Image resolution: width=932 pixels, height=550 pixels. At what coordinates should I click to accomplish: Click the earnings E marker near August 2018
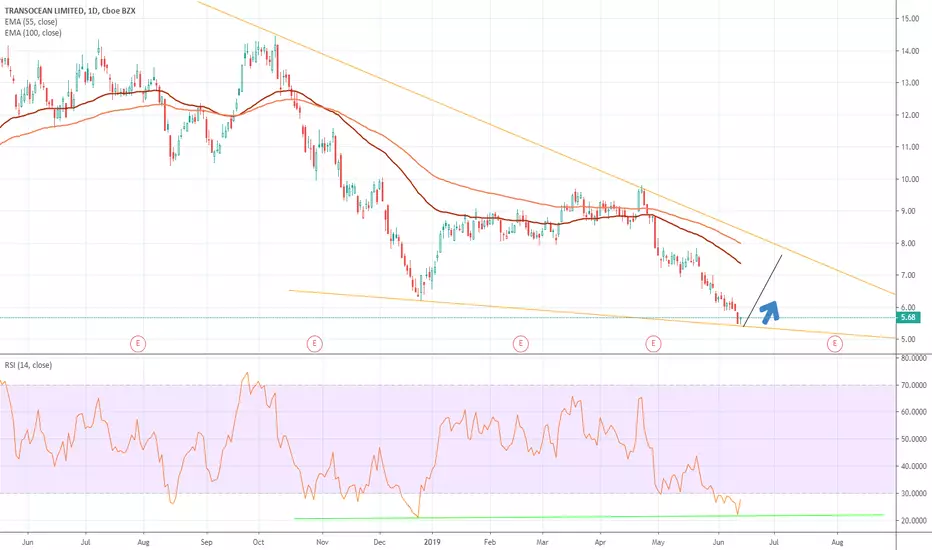pos(138,343)
